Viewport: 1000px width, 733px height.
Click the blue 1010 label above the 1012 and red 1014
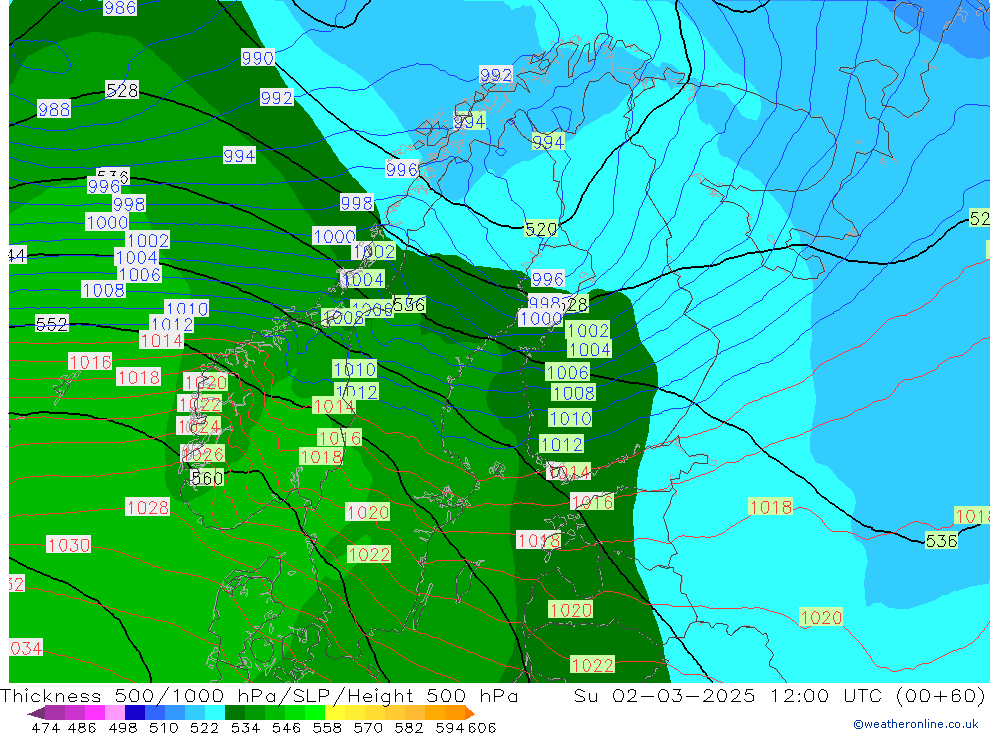187,309
